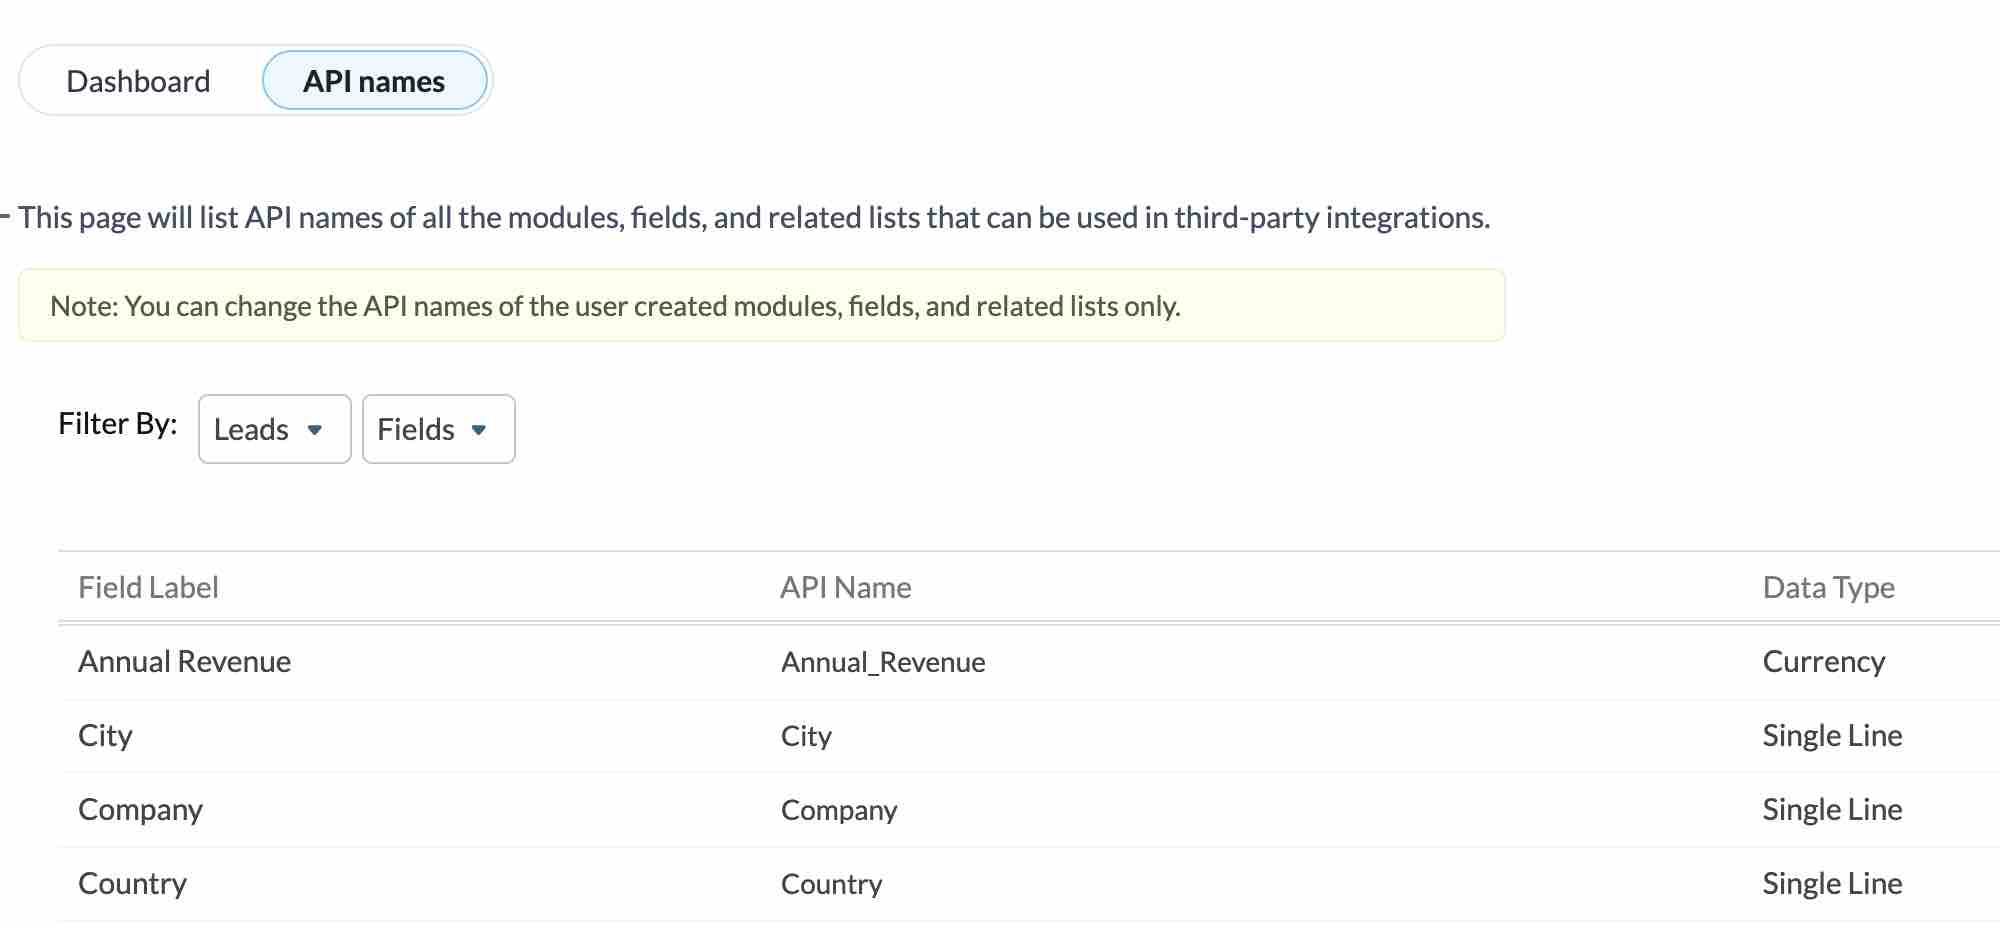Click the City API name value
This screenshot has height=928, width=2000.
click(x=806, y=736)
